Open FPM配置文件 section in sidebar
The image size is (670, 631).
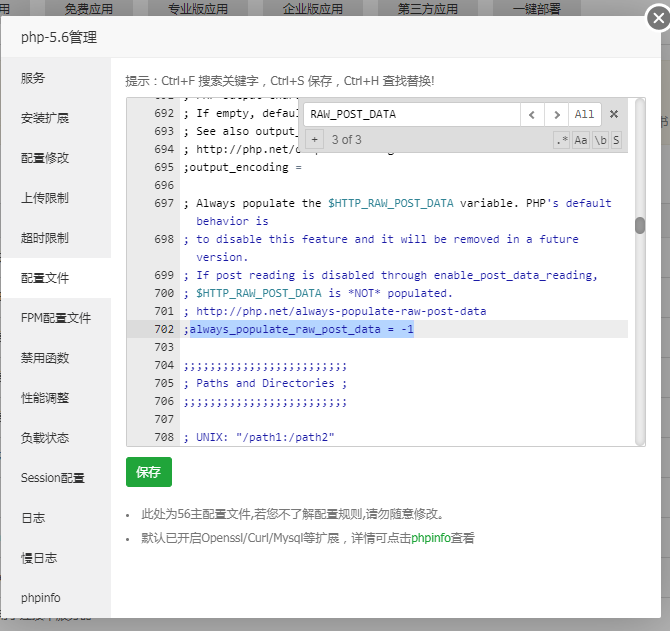click(x=56, y=318)
